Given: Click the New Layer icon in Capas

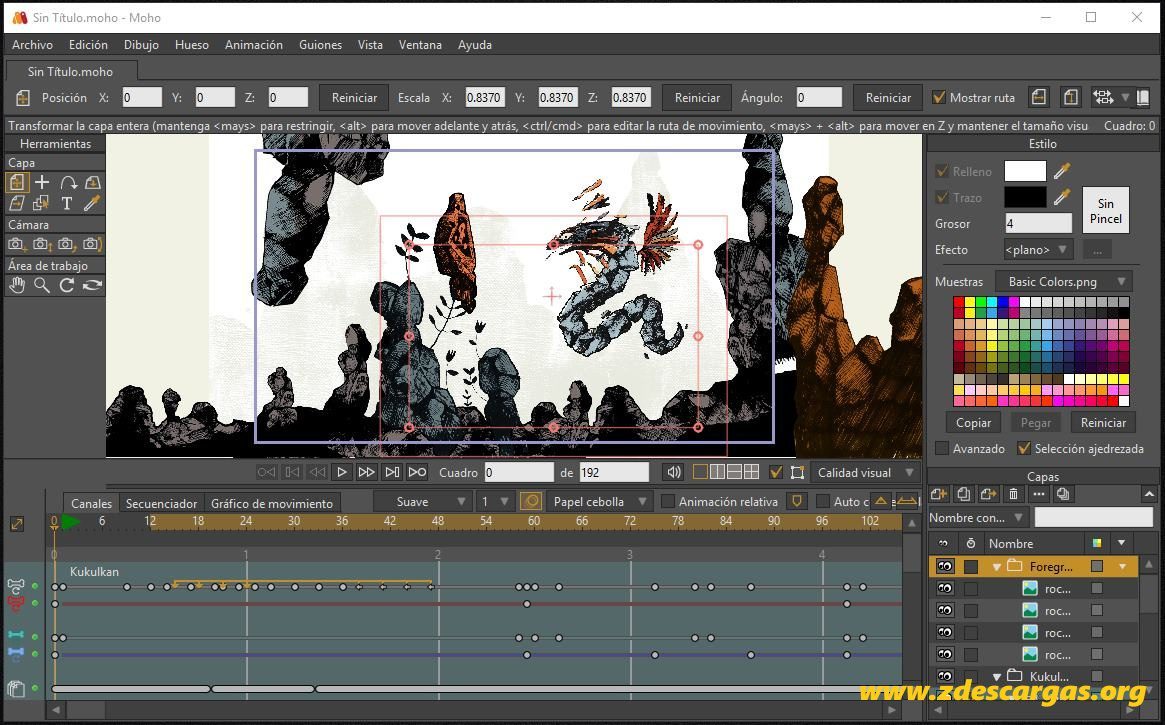Looking at the screenshot, I should 938,494.
